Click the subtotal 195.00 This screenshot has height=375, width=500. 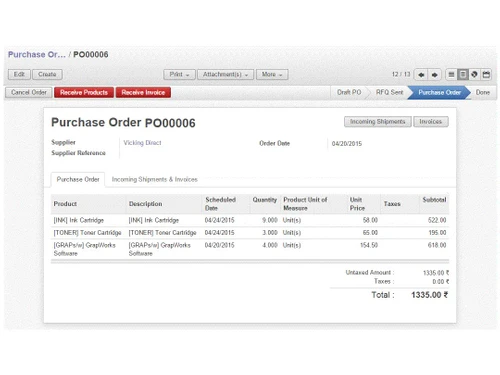tap(437, 233)
